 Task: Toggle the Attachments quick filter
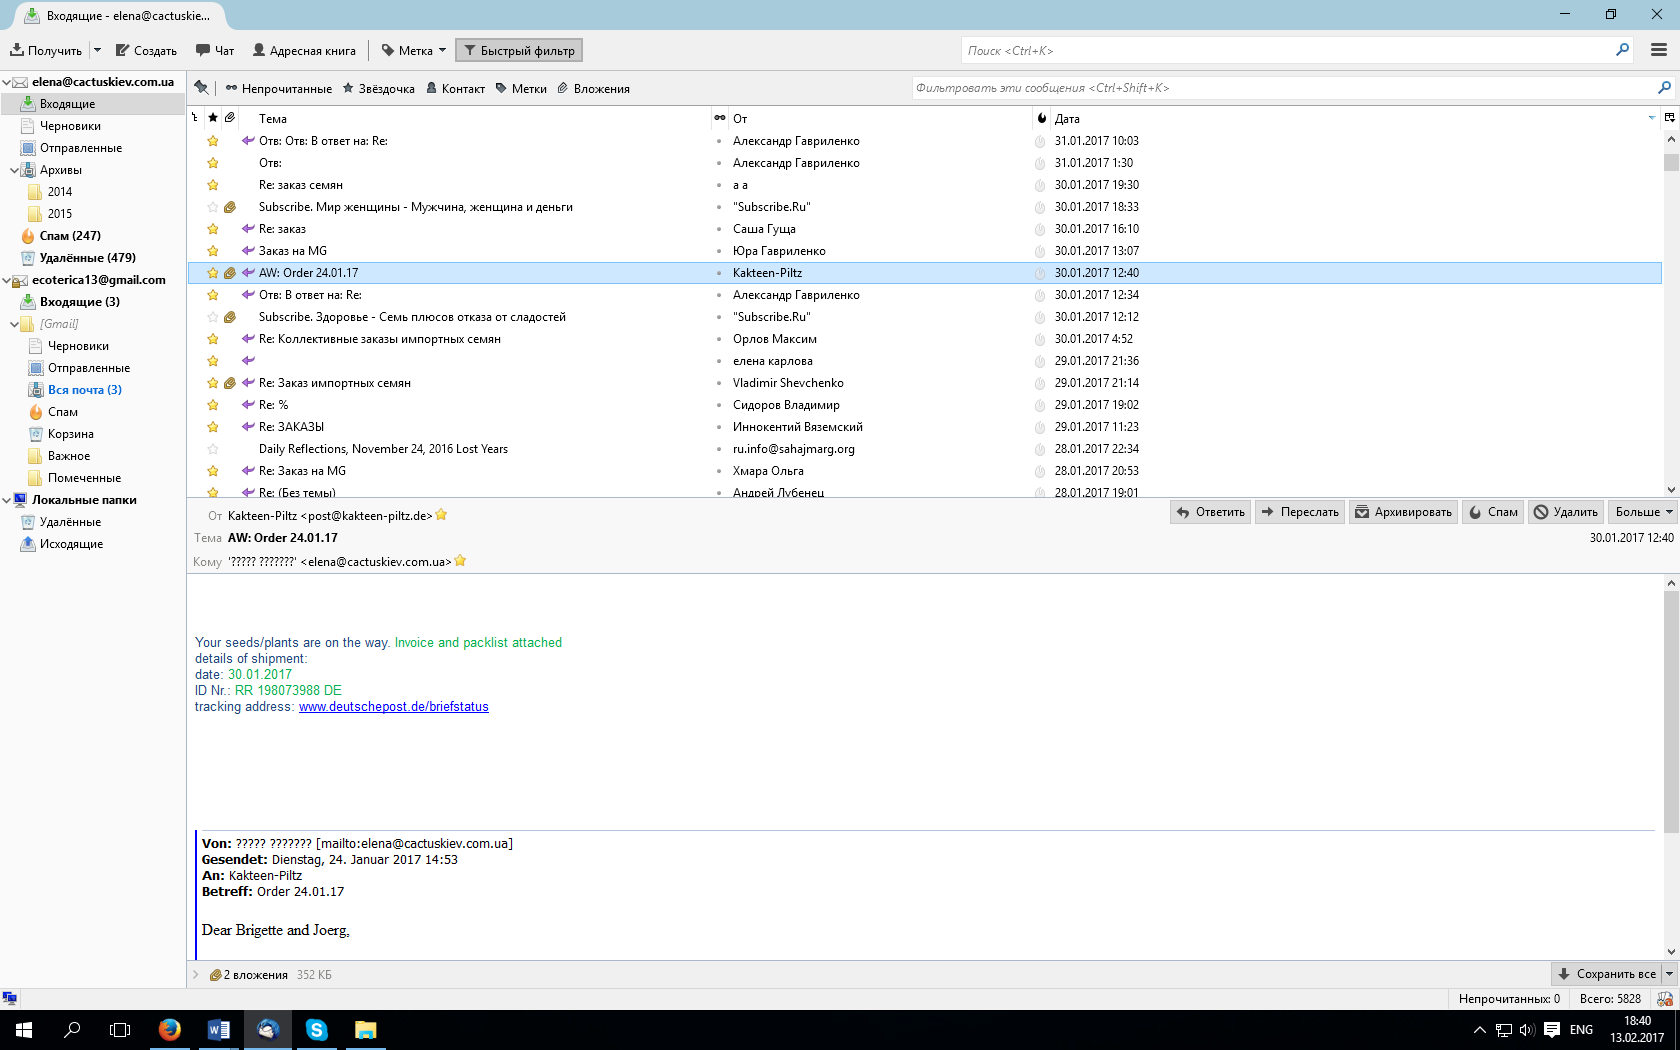click(x=594, y=88)
